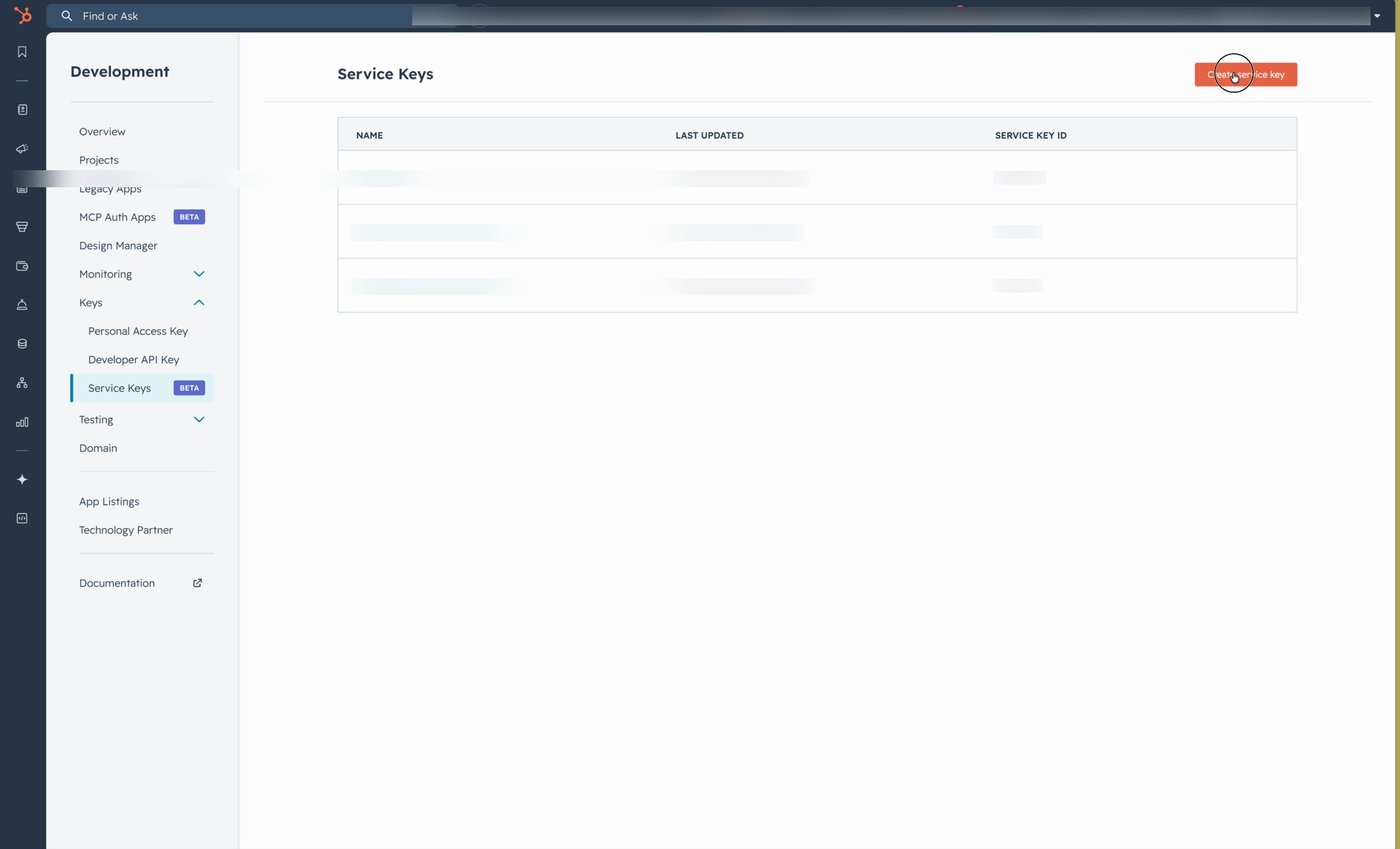Screen dimensions: 1400x849
Task: Select the Sales funnel icon
Action: [x=22, y=226]
